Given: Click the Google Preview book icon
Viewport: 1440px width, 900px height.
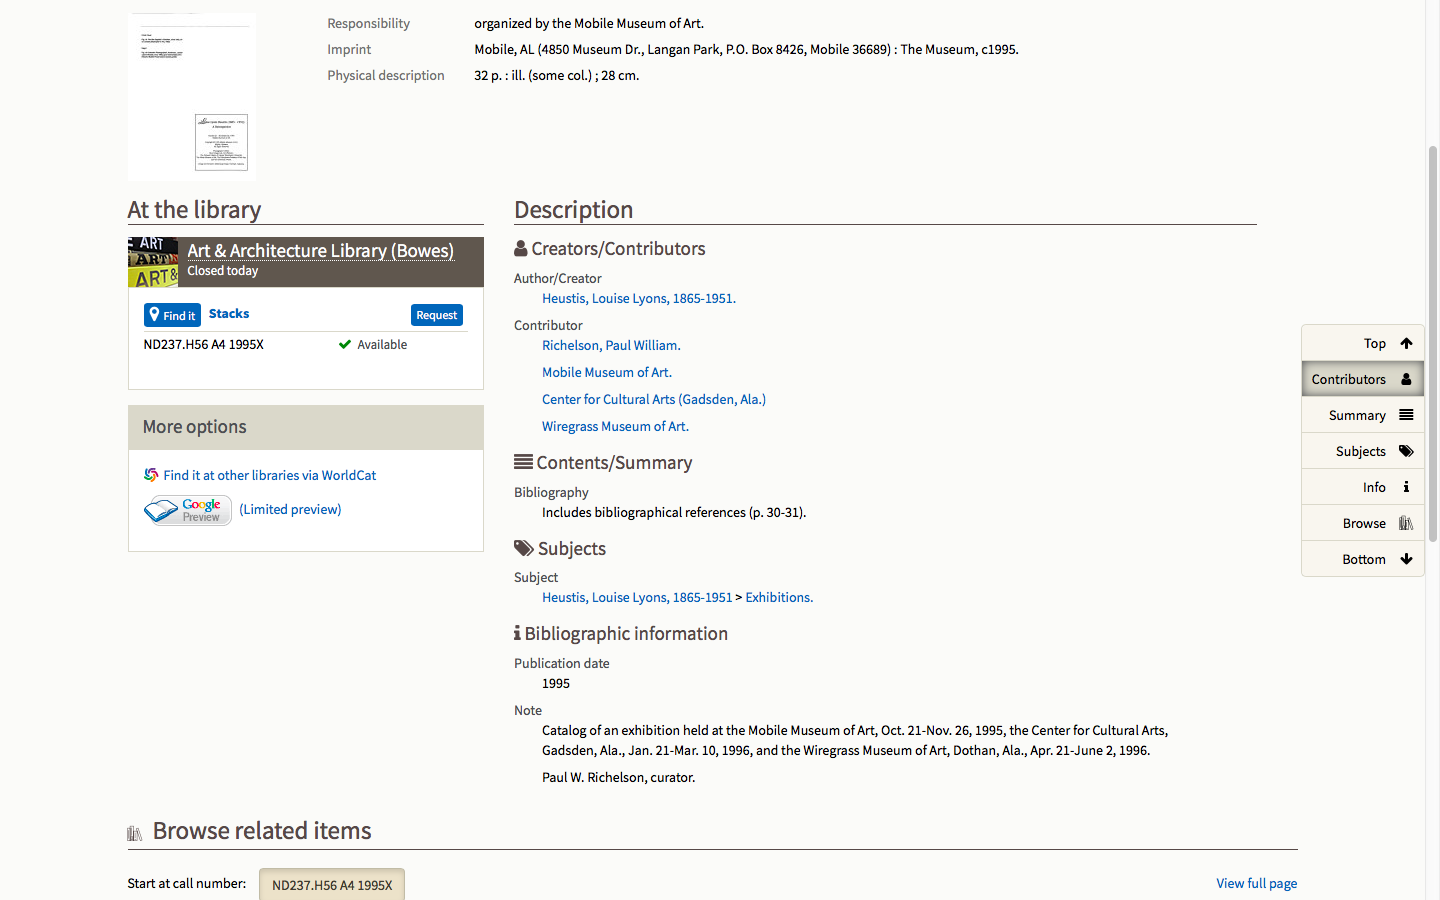Looking at the screenshot, I should click(x=187, y=510).
